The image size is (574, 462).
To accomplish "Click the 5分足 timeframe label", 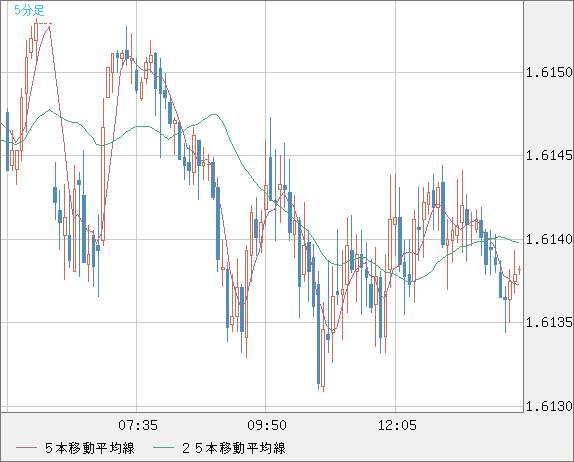I will [29, 10].
